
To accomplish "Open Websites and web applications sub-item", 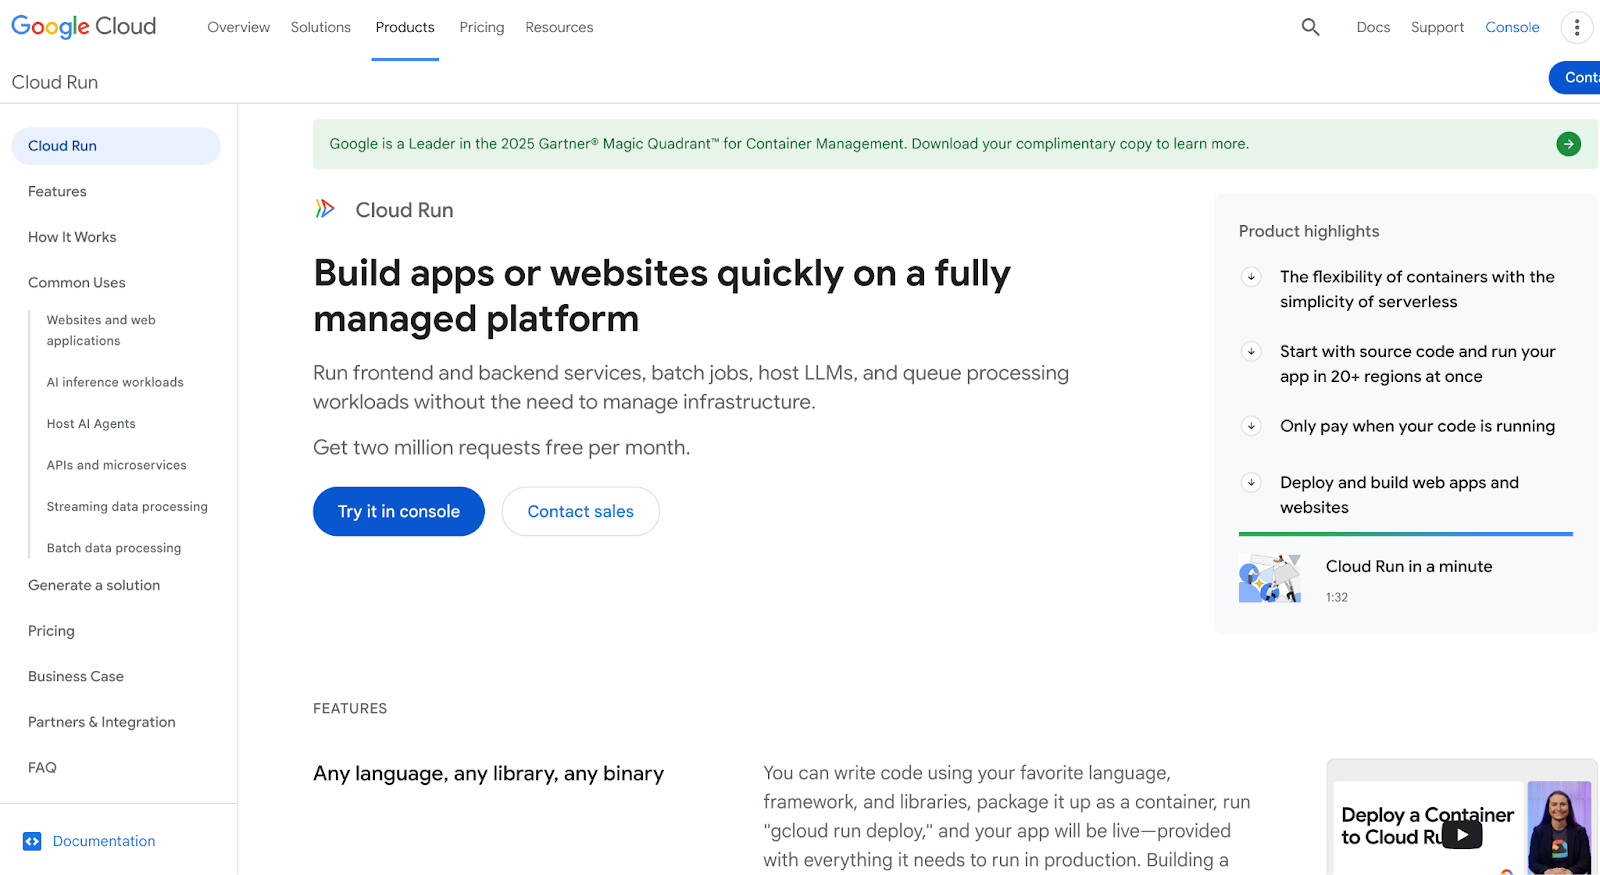I will click(x=101, y=330).
